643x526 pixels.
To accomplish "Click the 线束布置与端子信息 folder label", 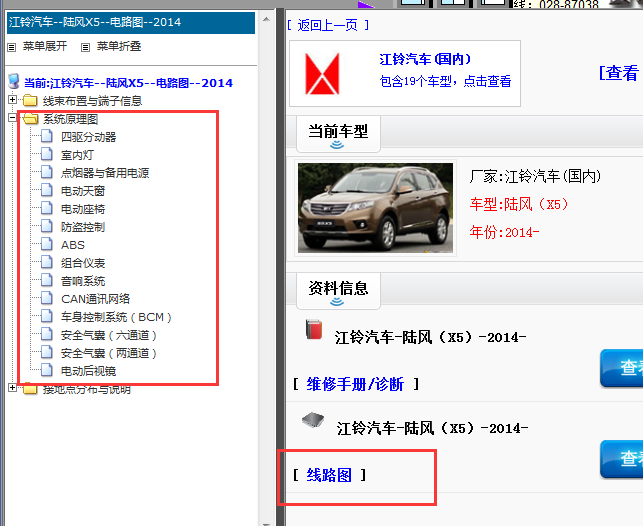I will tap(93, 101).
